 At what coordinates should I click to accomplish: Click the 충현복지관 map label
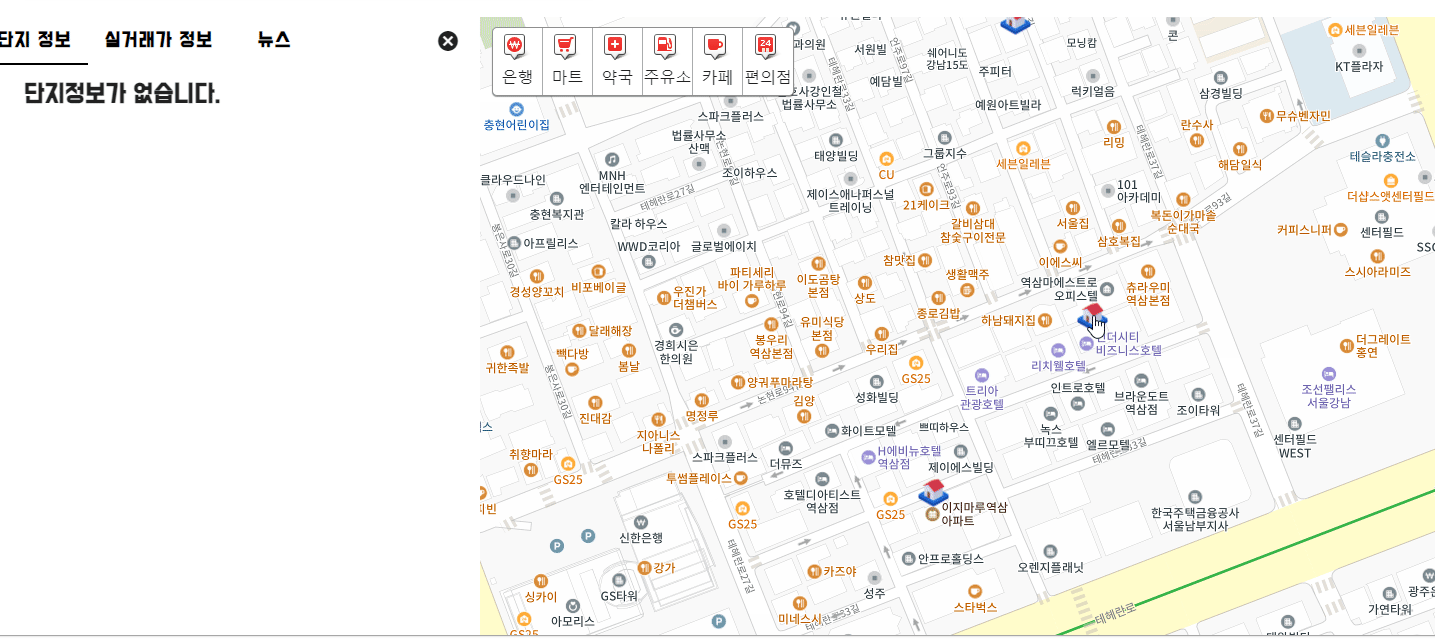click(x=556, y=214)
